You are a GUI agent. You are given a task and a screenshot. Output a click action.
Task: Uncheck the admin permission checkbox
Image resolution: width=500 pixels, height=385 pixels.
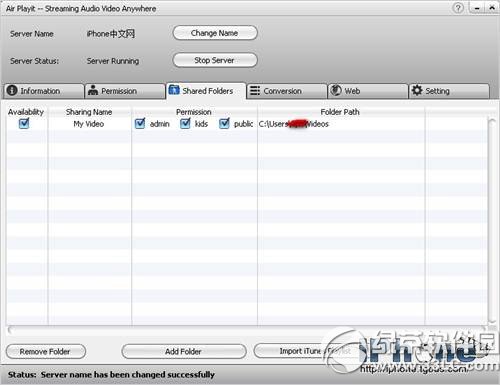point(140,123)
